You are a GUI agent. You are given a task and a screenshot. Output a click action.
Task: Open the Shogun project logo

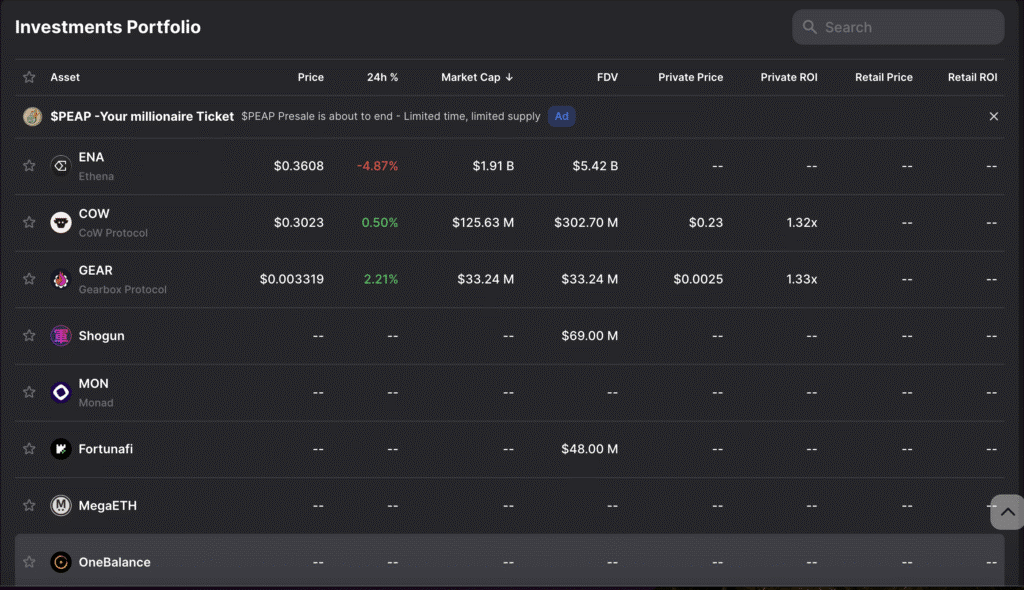point(61,336)
